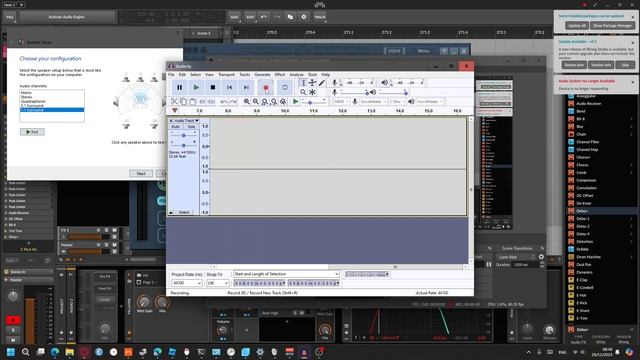The height and width of the screenshot is (360, 640).
Task: Click the green Play button in Audacity
Action: click(x=196, y=87)
